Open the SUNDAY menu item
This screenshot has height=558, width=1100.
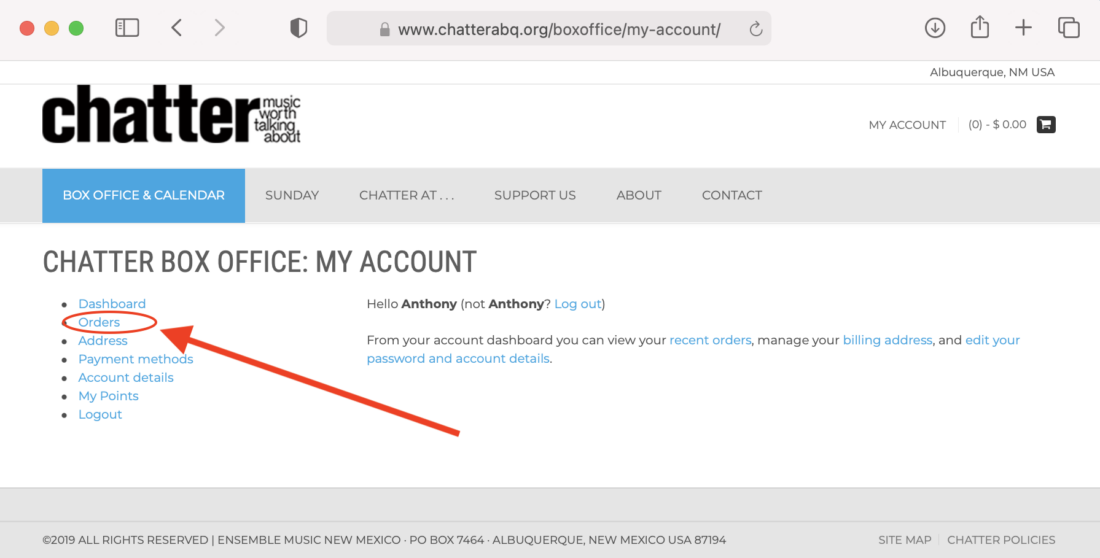(292, 195)
